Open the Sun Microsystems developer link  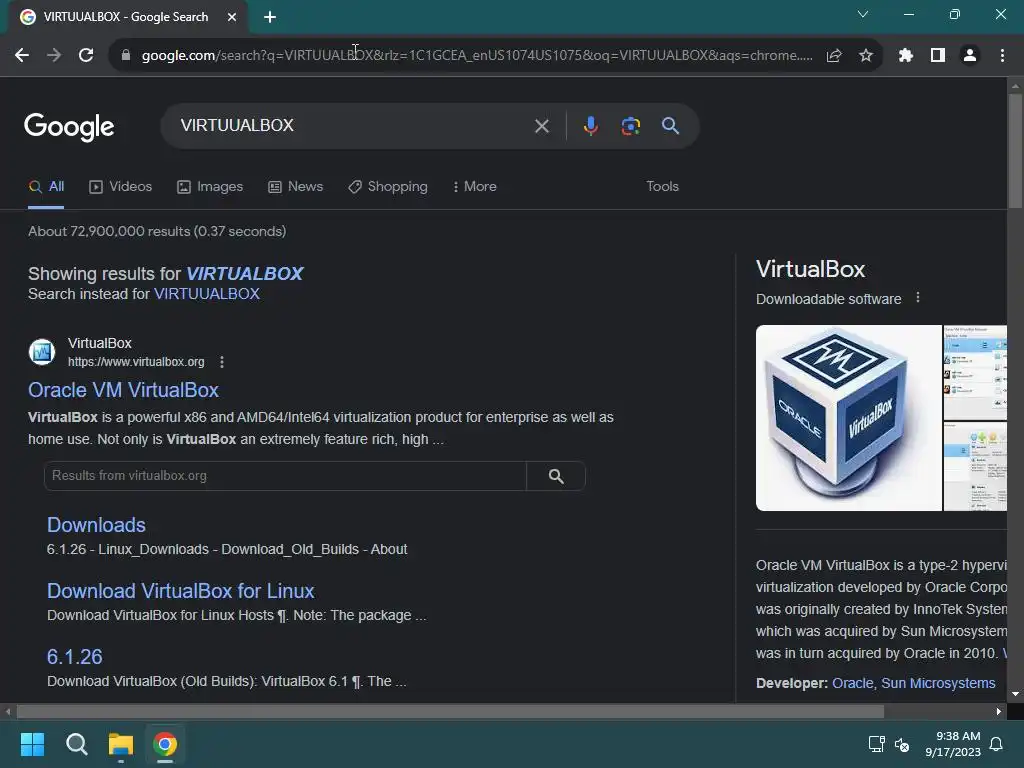click(938, 683)
